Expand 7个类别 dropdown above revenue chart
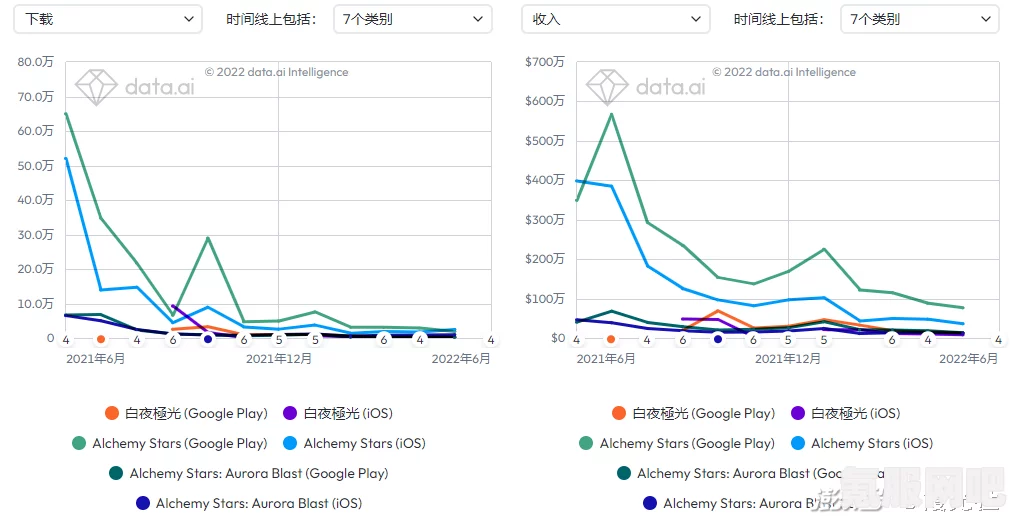Viewport: 1013px width, 519px height. (x=920, y=19)
